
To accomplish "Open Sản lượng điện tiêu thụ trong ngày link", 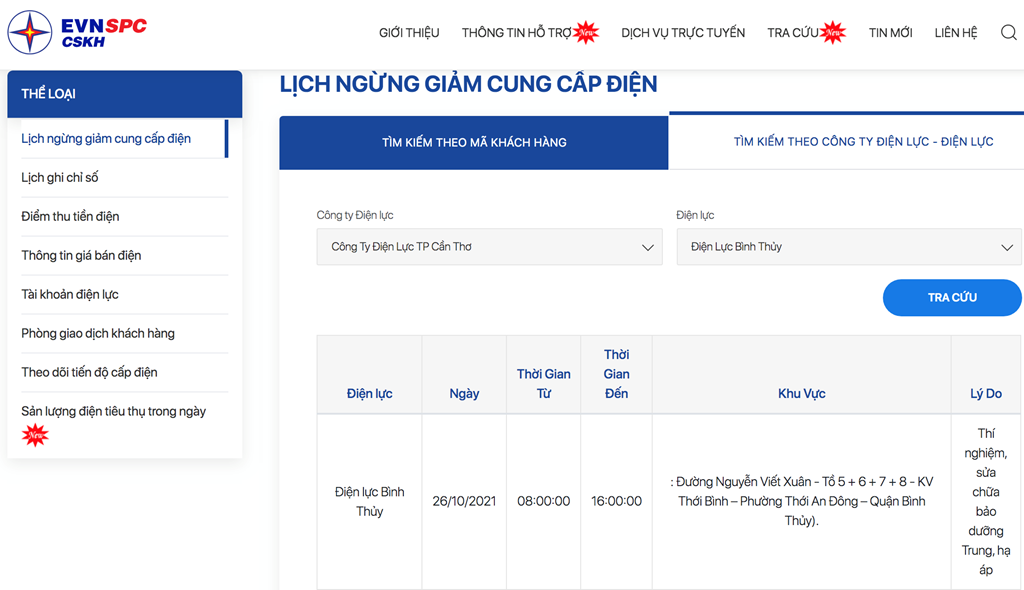I will (114, 411).
